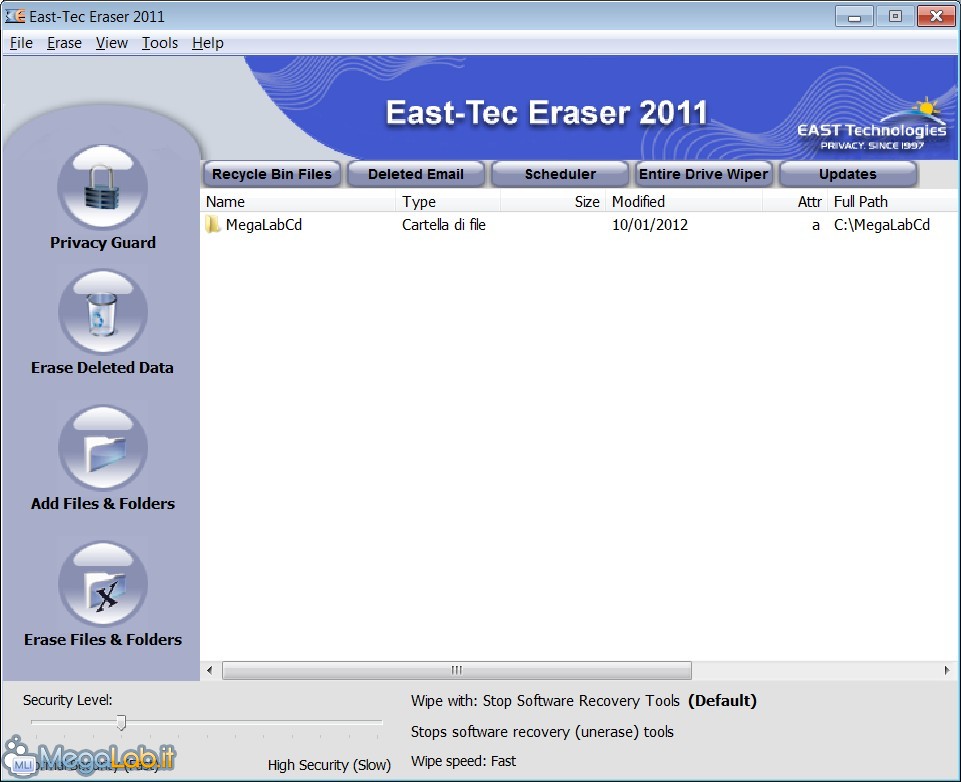The image size is (961, 782).
Task: Click the East-Tec Eraser title bar icon
Action: (15, 16)
